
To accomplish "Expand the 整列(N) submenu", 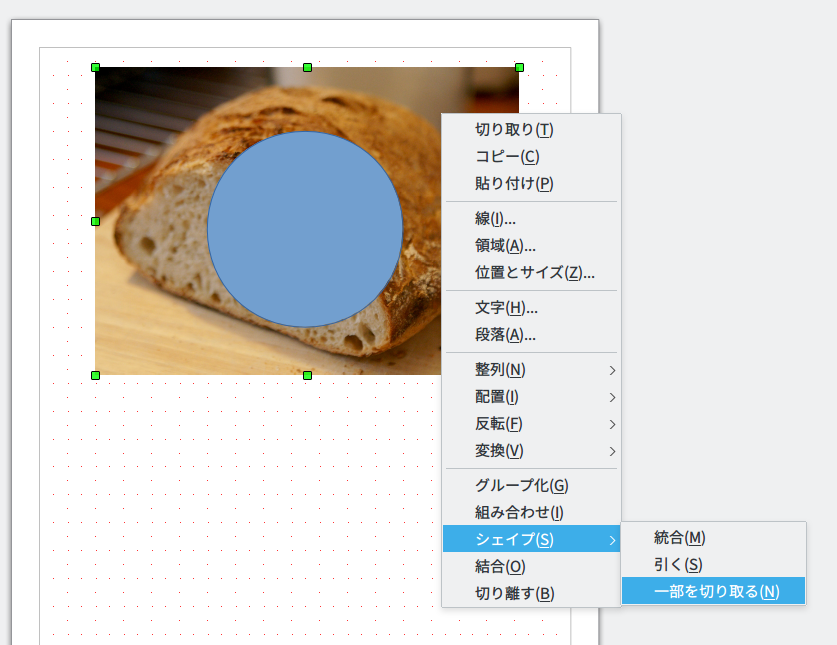I will click(532, 370).
